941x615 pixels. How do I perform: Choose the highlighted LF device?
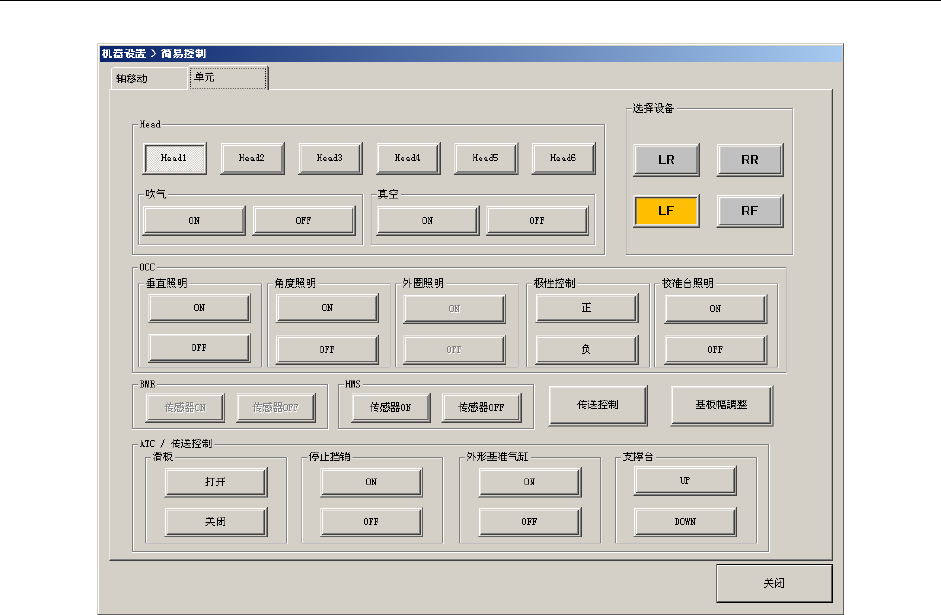tap(666, 211)
